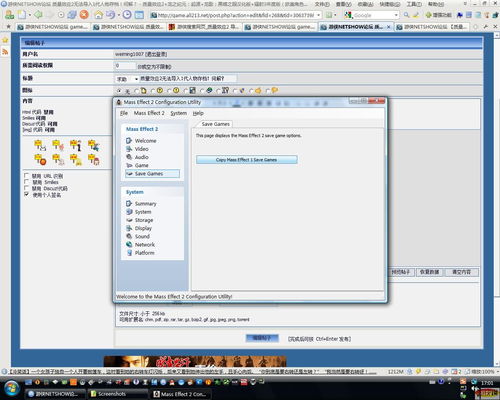Insert the signpost smiley with orange ball

[x=40, y=160]
